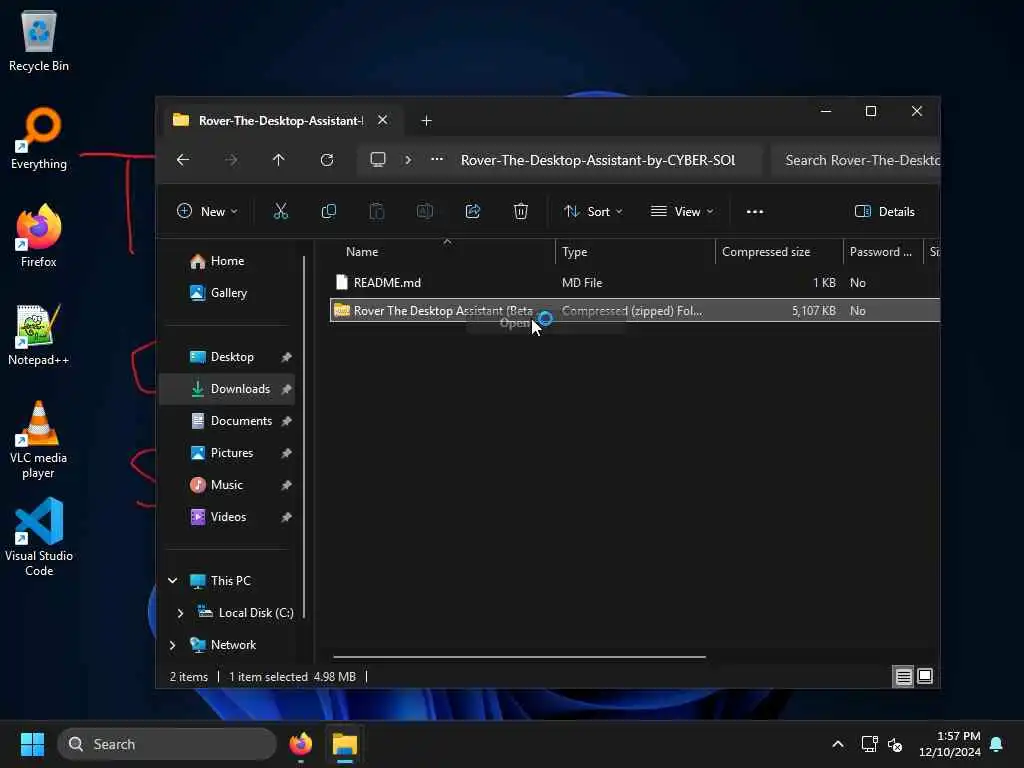Click the 5,107 KB size cell
This screenshot has height=768, width=1024.
814,311
